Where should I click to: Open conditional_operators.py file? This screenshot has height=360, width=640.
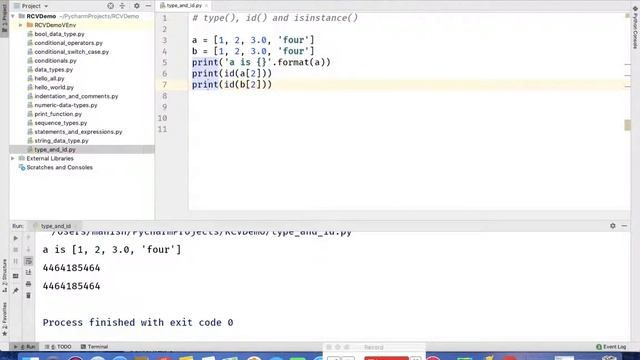[69, 43]
